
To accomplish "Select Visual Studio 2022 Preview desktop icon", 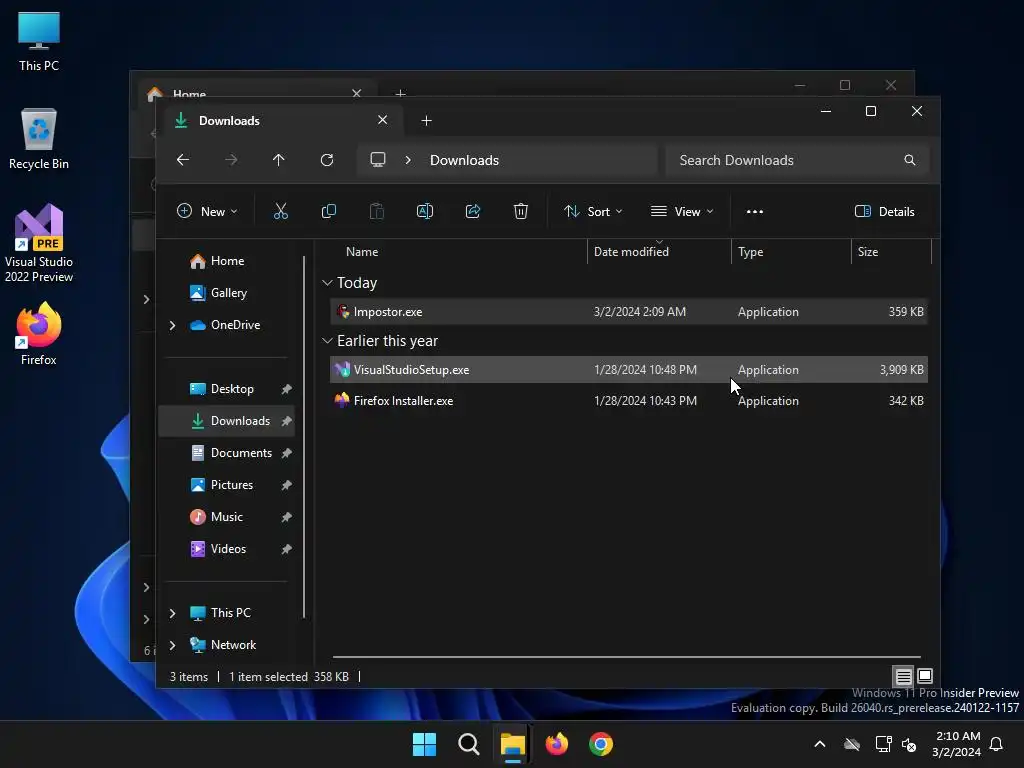I will click(39, 243).
